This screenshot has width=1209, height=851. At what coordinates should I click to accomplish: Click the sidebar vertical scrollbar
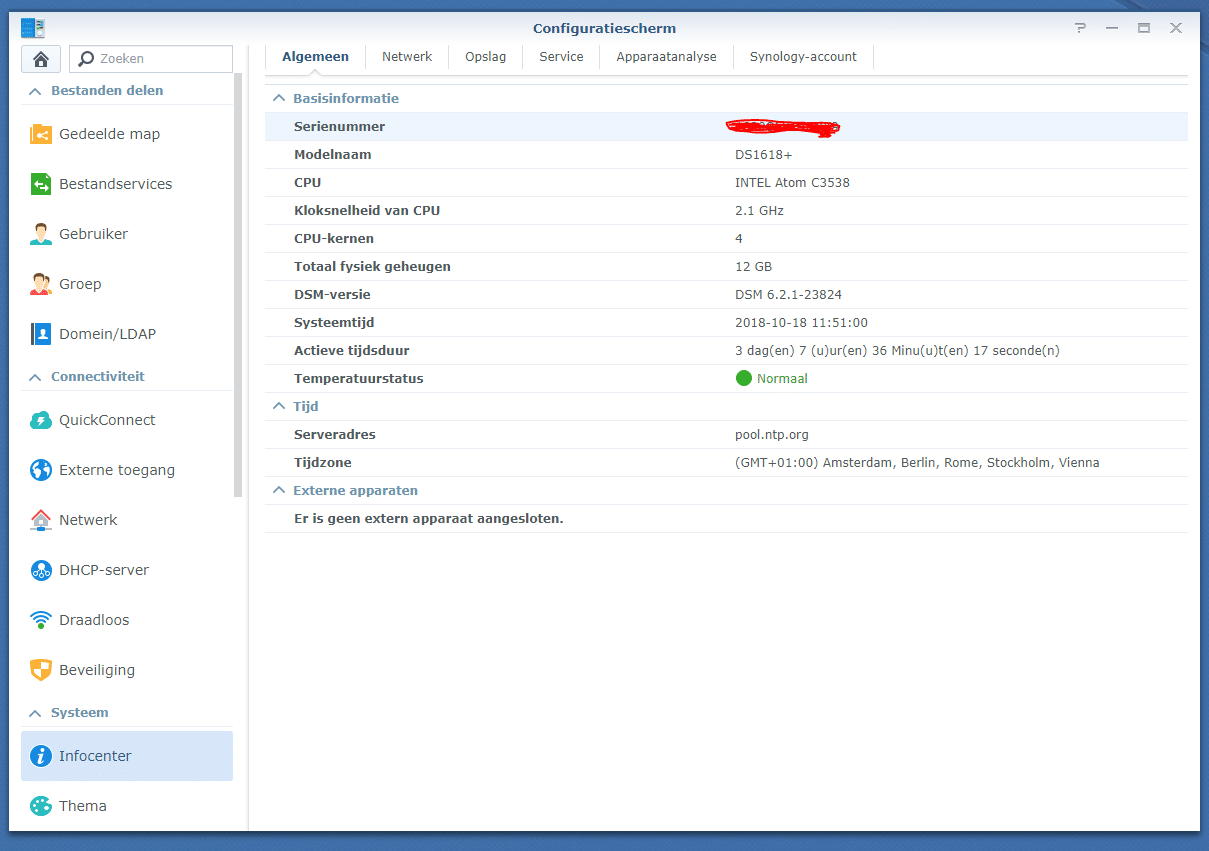pyautogui.click(x=238, y=285)
